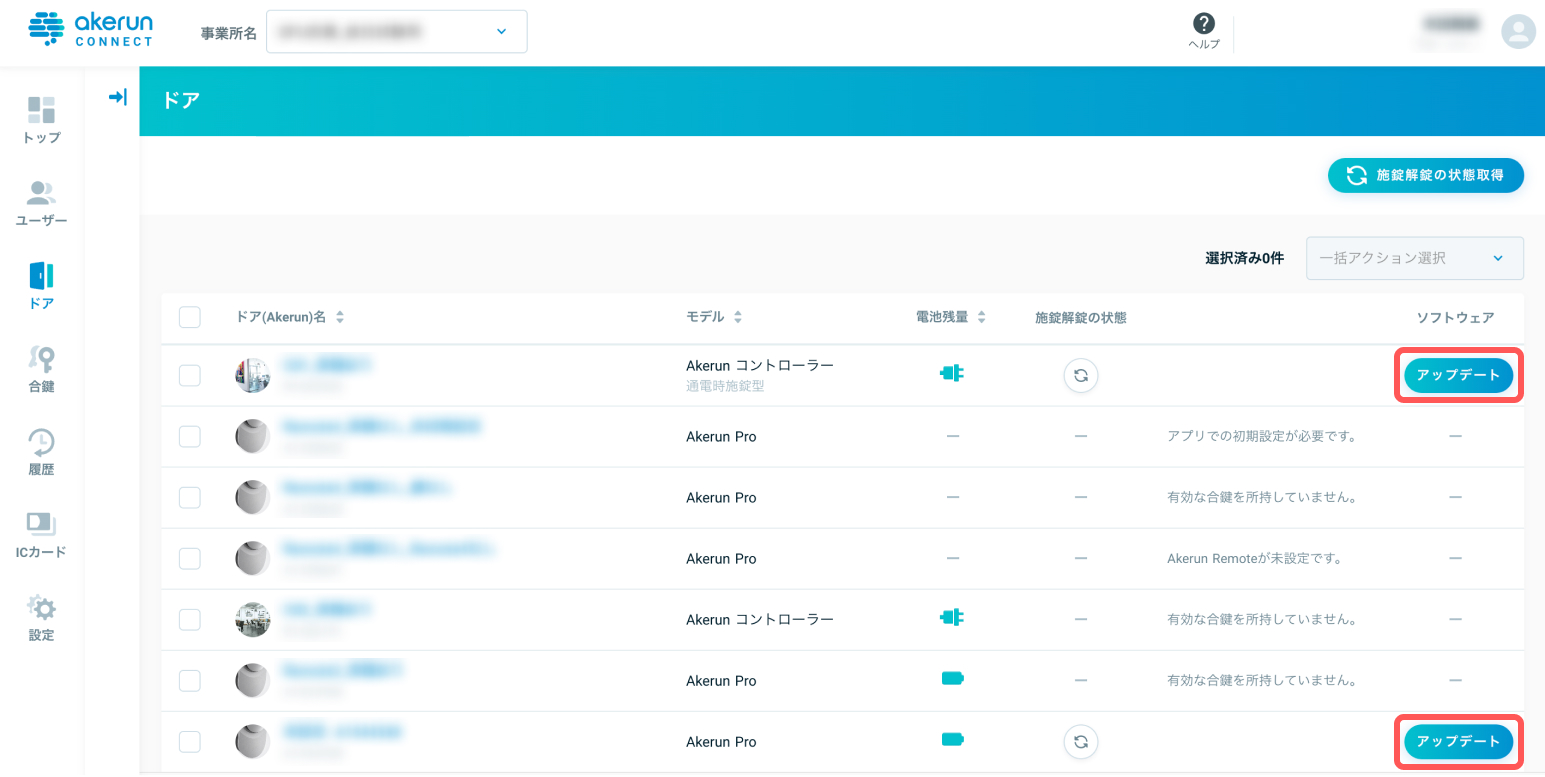Select the ドア sidebar item

click(x=41, y=287)
